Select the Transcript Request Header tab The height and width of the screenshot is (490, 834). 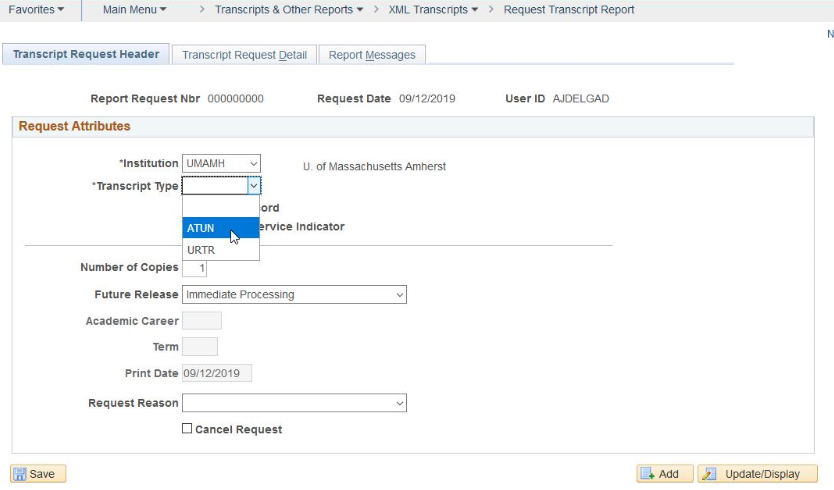coord(86,54)
